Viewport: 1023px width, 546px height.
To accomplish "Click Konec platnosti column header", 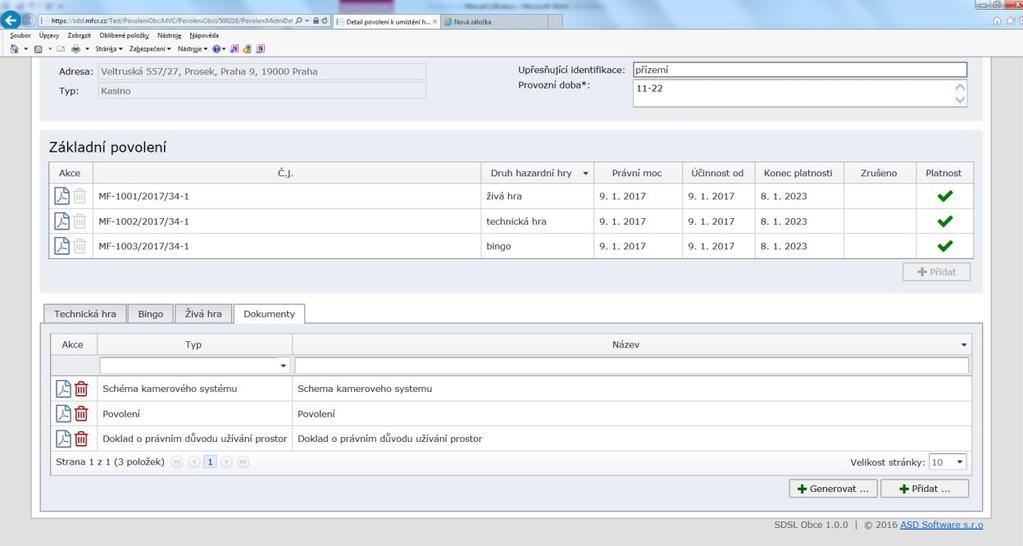I will pos(798,173).
